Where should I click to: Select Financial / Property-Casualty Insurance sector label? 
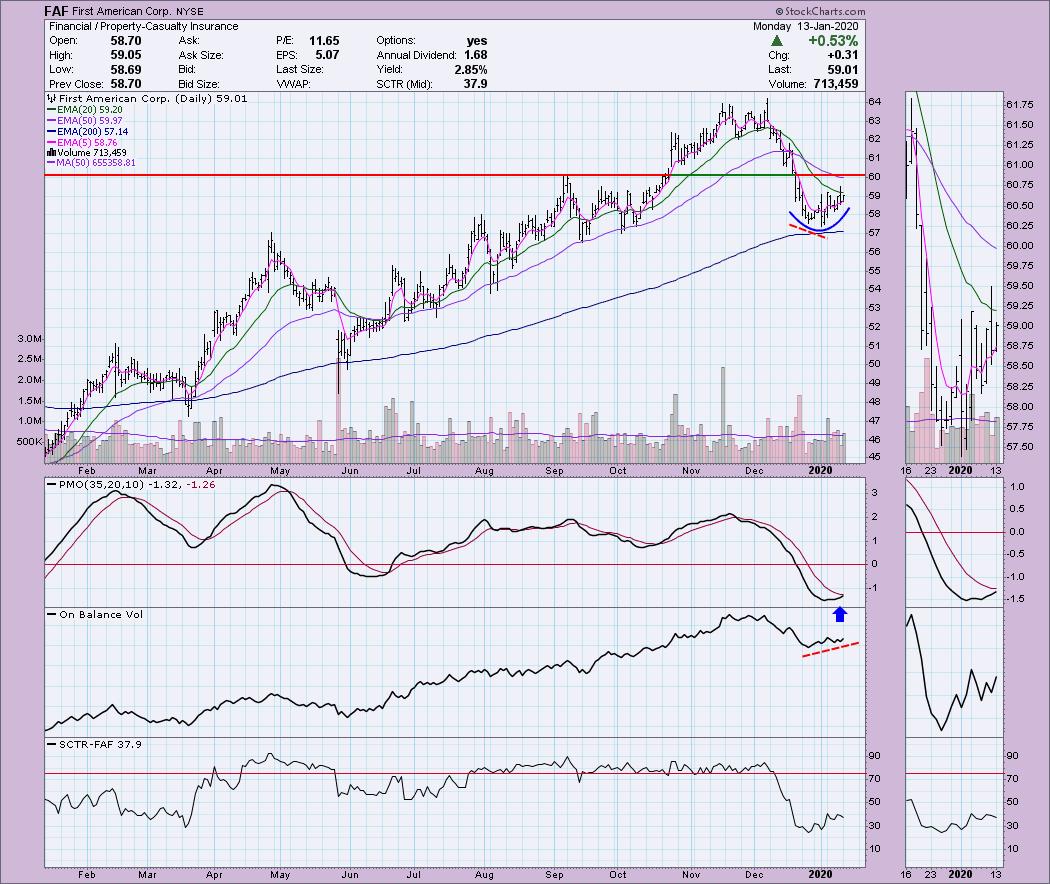click(144, 26)
